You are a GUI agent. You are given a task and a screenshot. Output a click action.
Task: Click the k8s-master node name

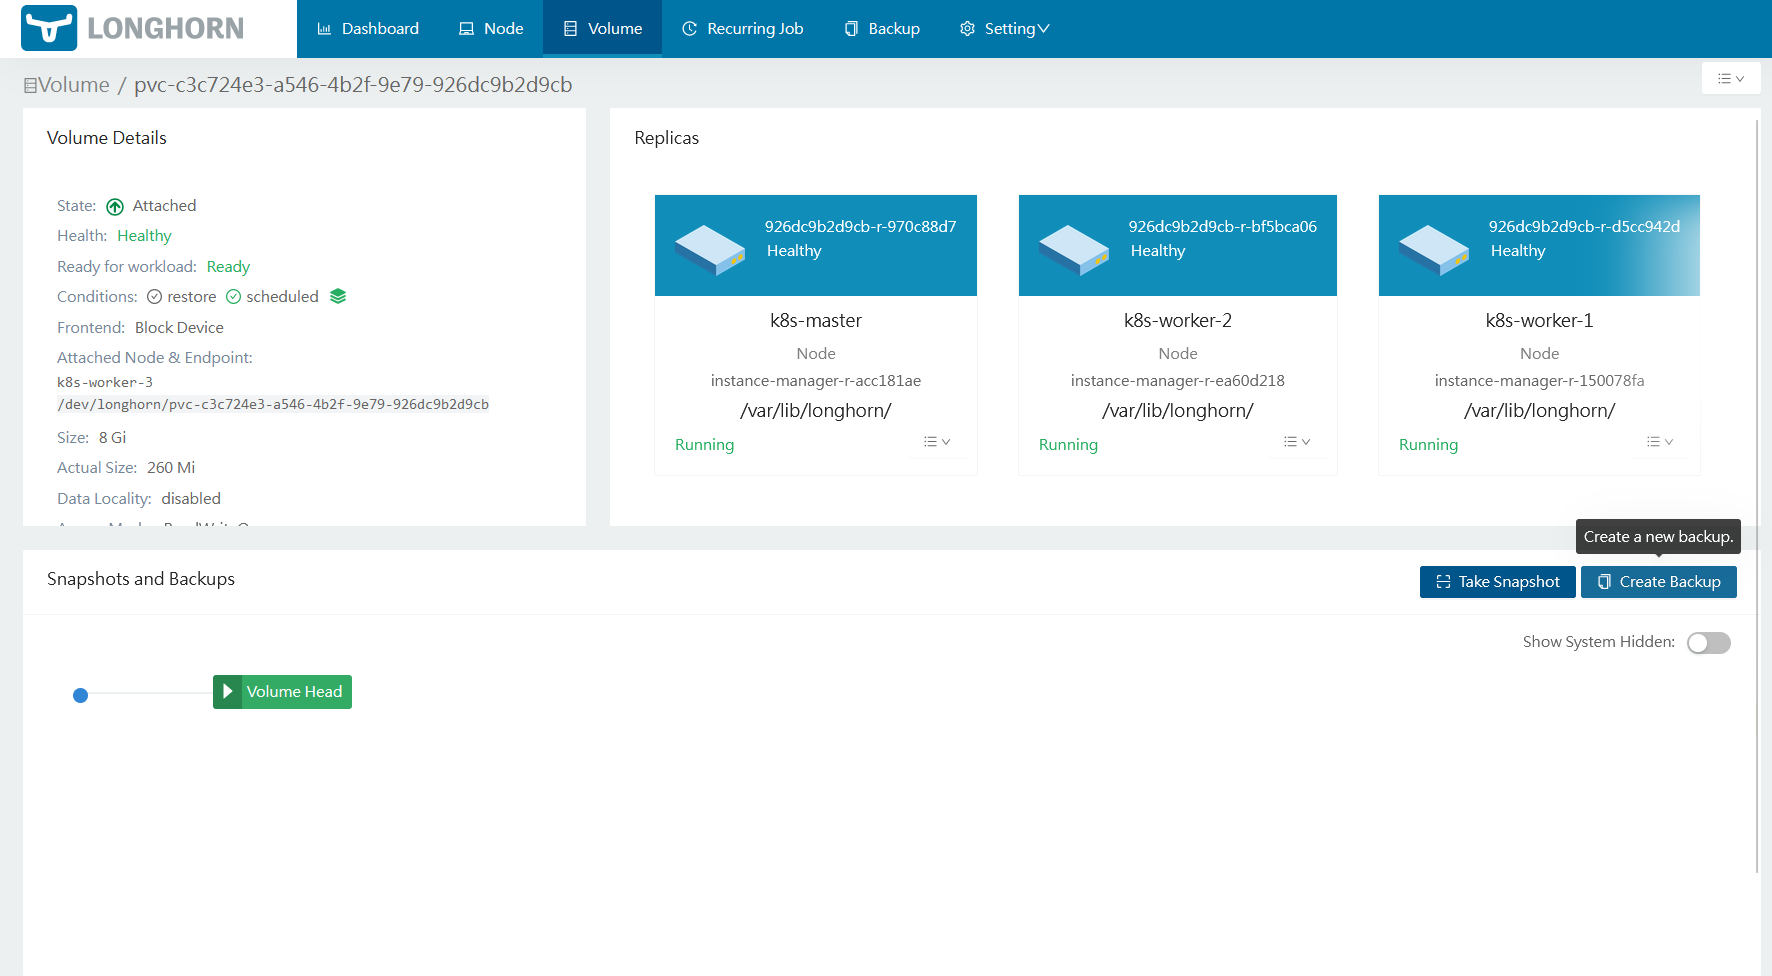point(816,321)
